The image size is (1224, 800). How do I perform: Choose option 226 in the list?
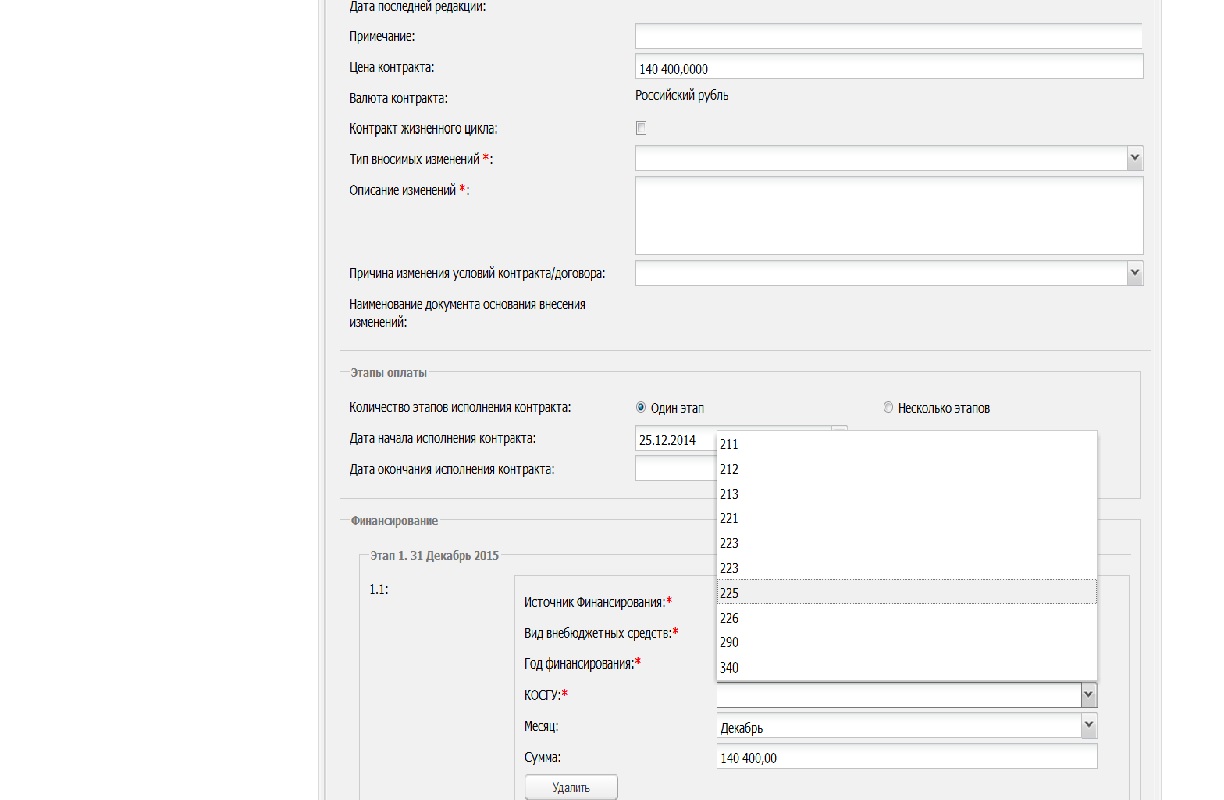tap(906, 618)
